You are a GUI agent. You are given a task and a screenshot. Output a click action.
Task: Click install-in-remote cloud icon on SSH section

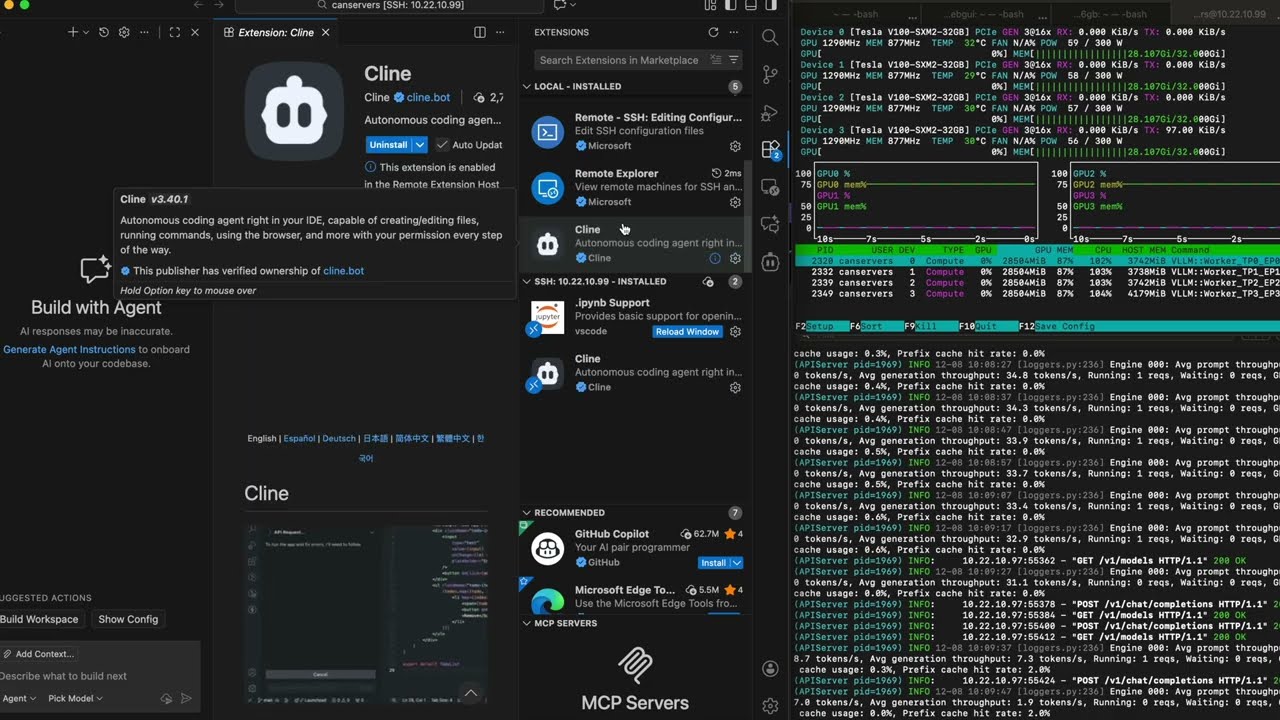[x=708, y=282]
